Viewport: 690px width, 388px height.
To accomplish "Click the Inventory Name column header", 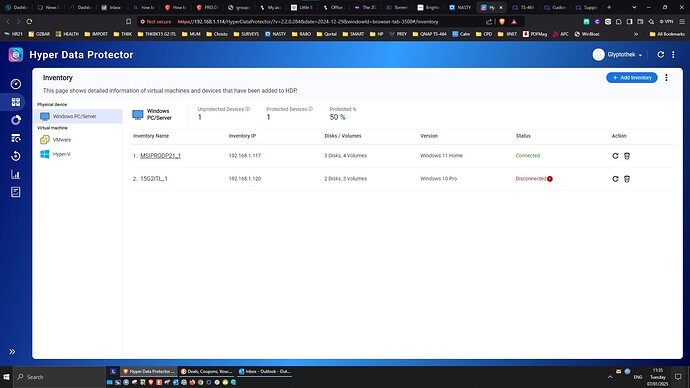I will (x=151, y=136).
